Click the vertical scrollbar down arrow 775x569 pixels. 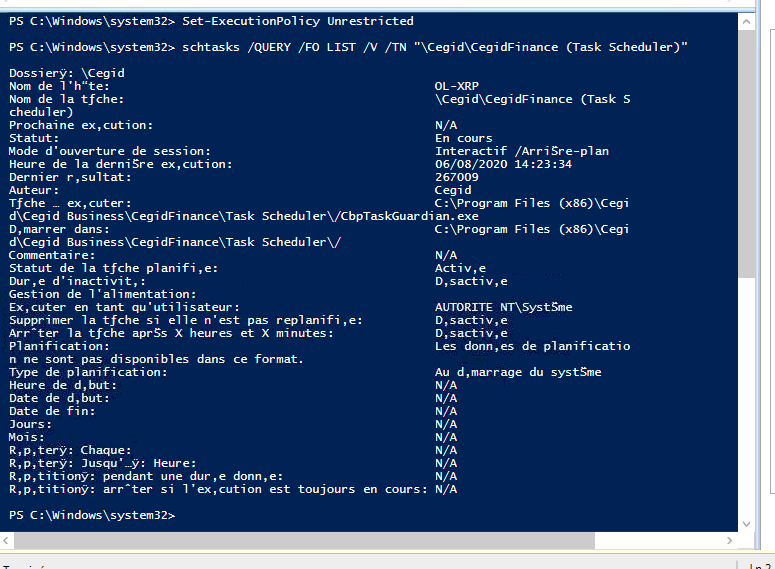[x=746, y=520]
